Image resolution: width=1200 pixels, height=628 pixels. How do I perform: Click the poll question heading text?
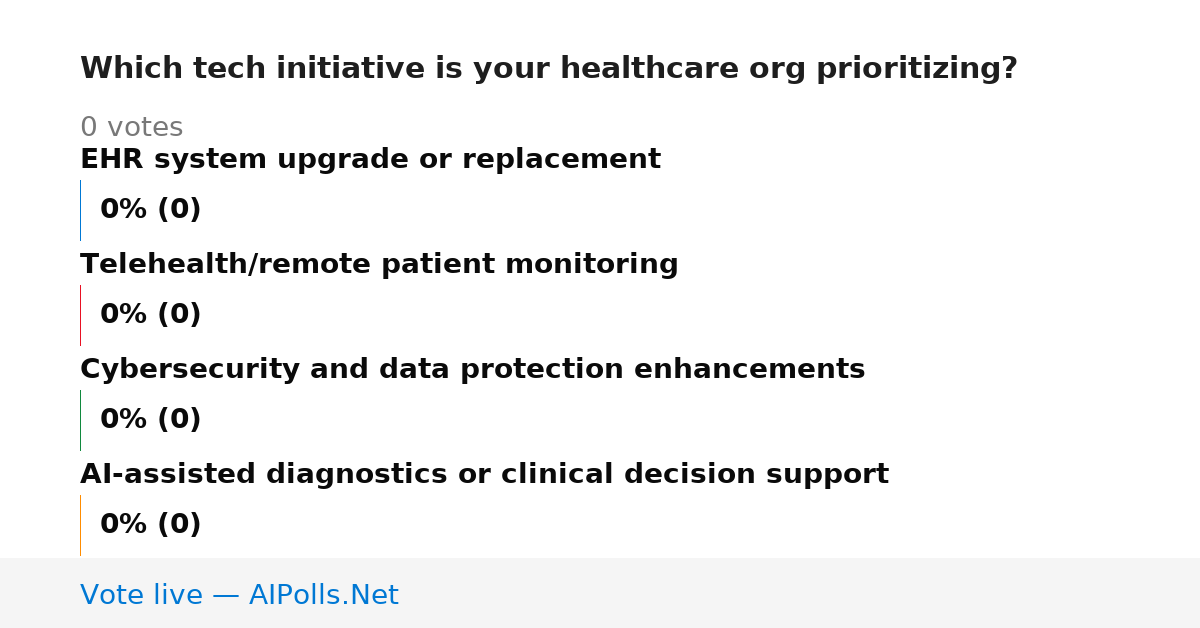[x=549, y=69]
